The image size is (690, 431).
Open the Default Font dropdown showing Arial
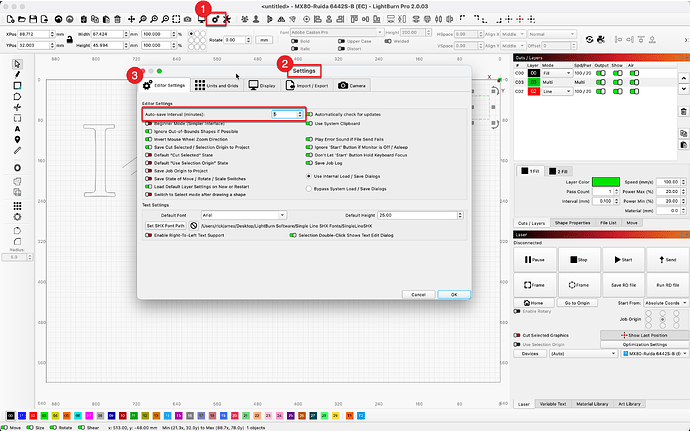tap(244, 215)
